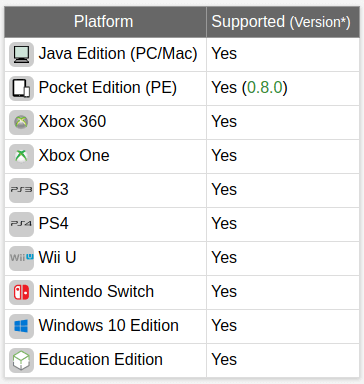Click the Windows 10 Edition logo icon

(21, 326)
